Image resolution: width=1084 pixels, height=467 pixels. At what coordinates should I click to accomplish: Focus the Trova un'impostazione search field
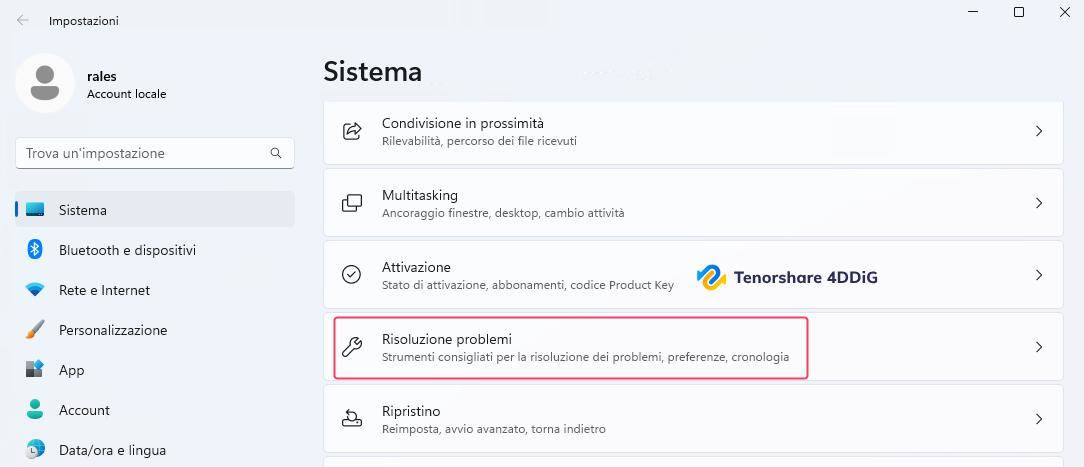pos(140,153)
